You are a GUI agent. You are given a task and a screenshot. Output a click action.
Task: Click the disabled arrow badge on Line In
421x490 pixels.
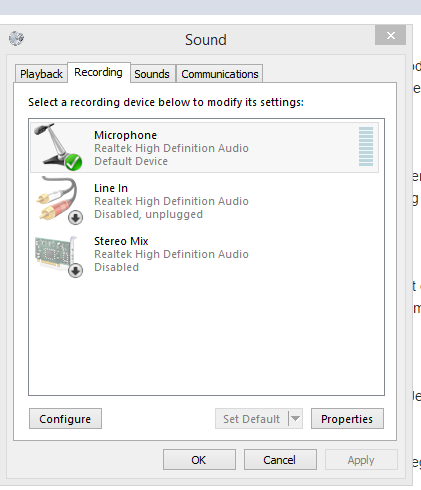(76, 218)
